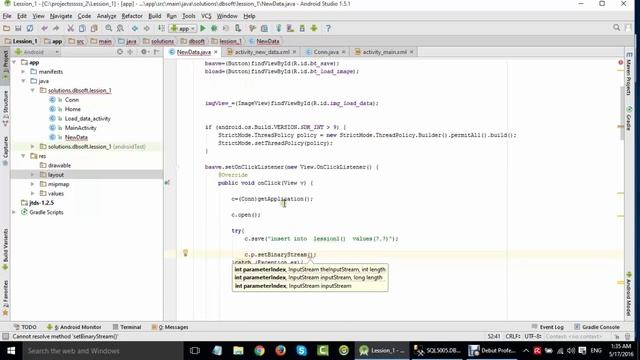The height and width of the screenshot is (360, 640).
Task: Run the app with green play icon
Action: (x=203, y=28)
